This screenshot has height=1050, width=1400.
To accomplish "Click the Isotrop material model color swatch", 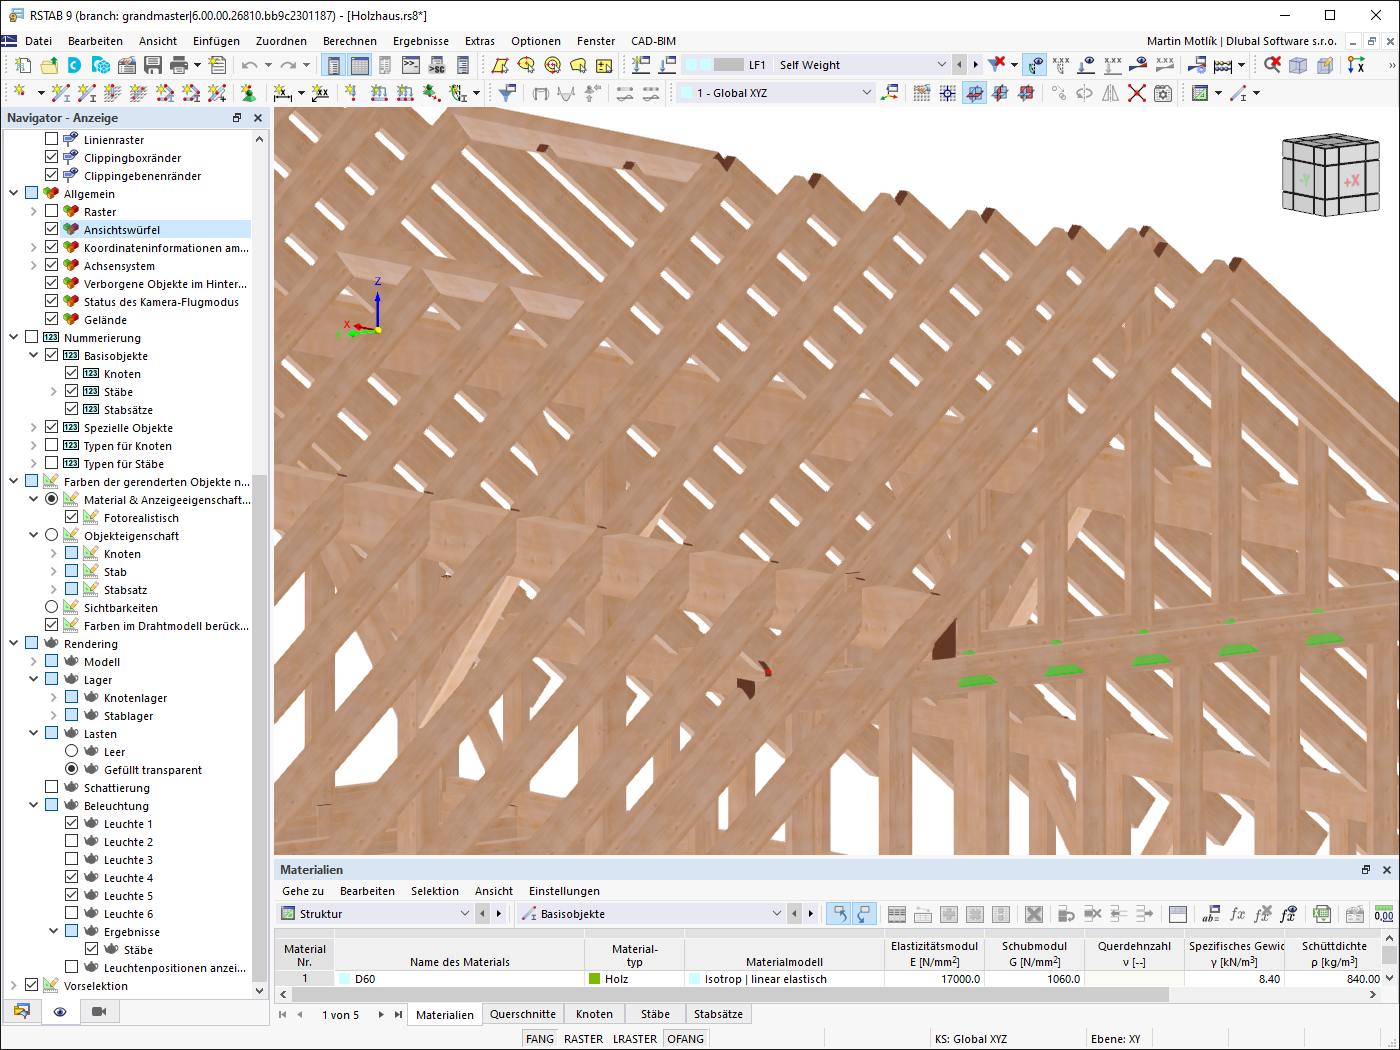I will (x=694, y=979).
